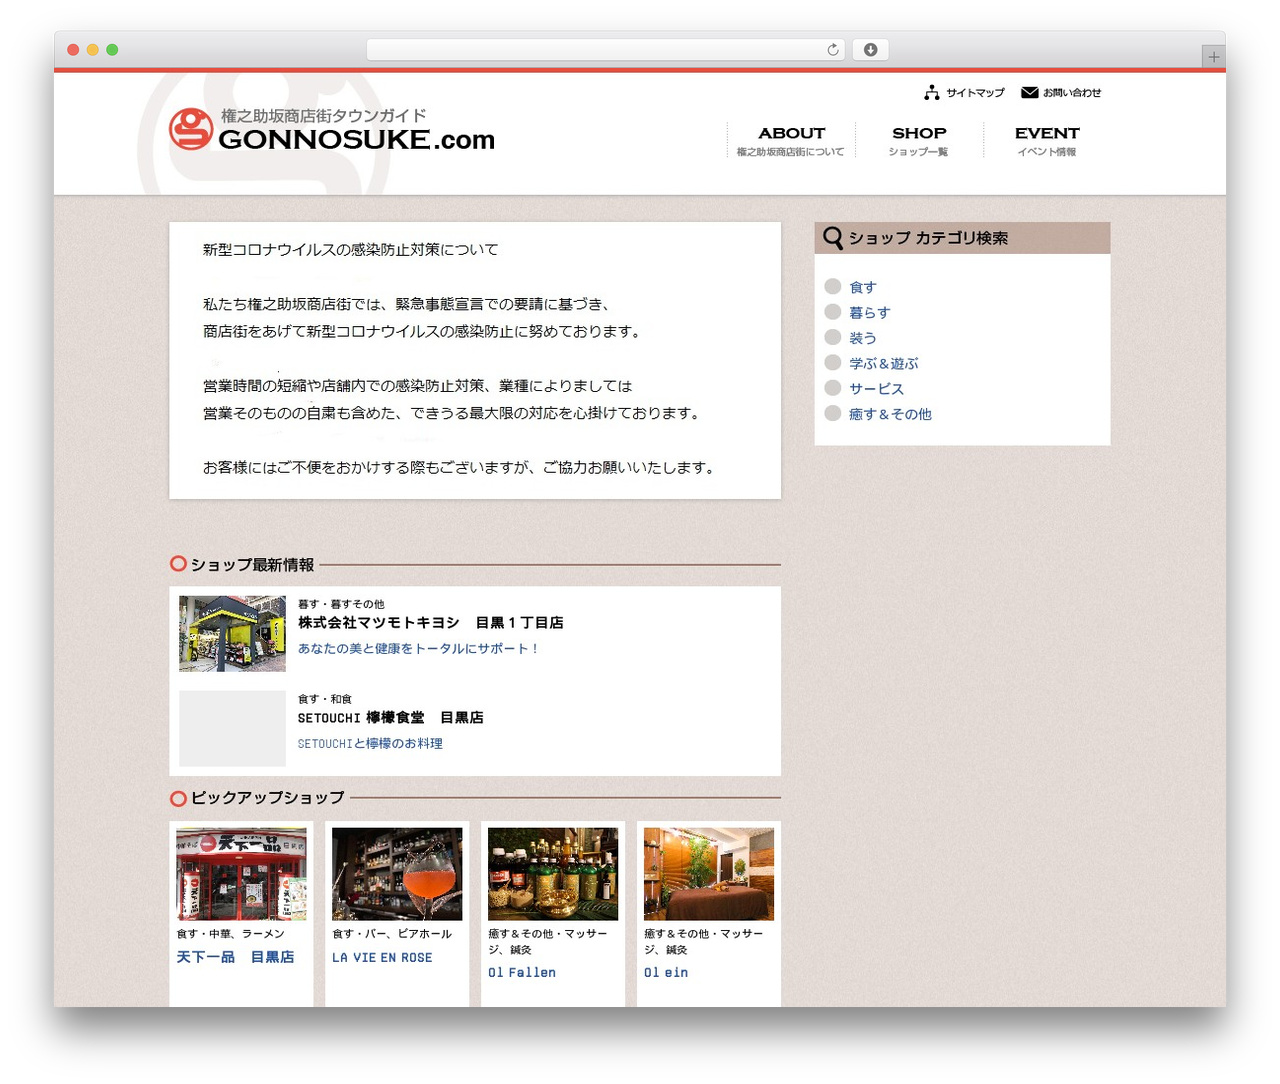The image size is (1280, 1084).
Task: Open the Ol Fallen bottles photo
Action: tap(553, 874)
